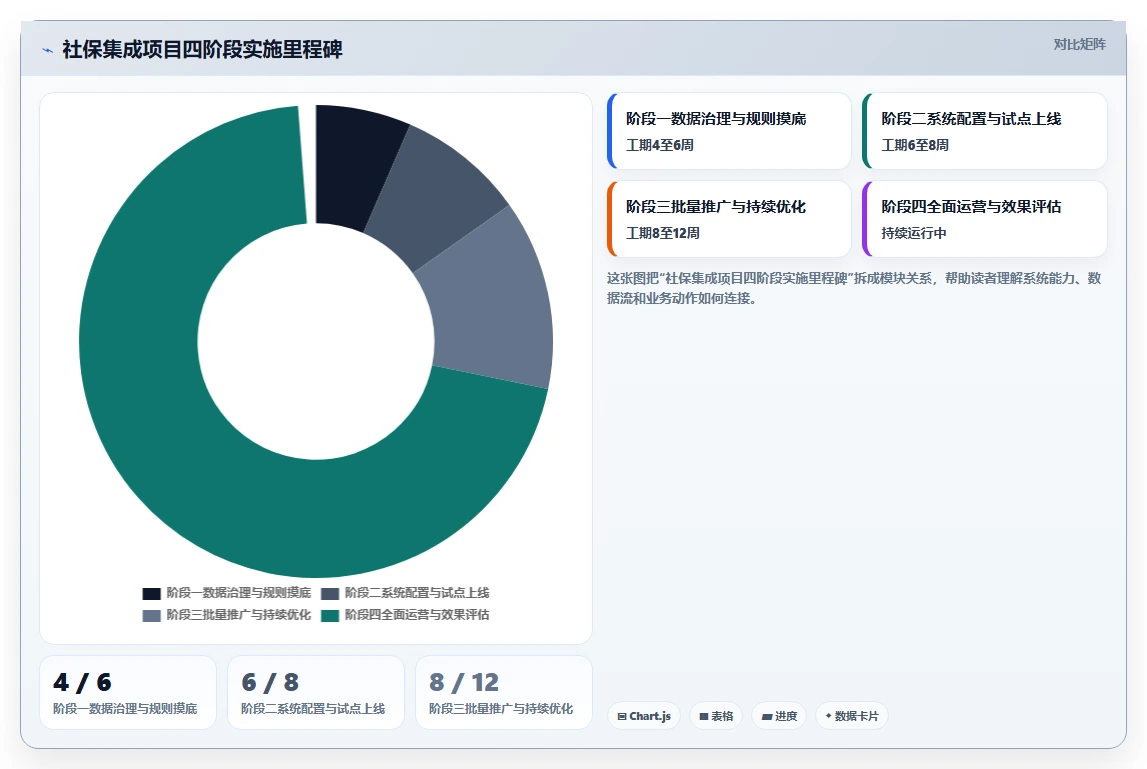The height and width of the screenshot is (769, 1147).
Task: Toggle the 阶段四全面运营与效果评估 legend swatch
Action: (x=330, y=615)
